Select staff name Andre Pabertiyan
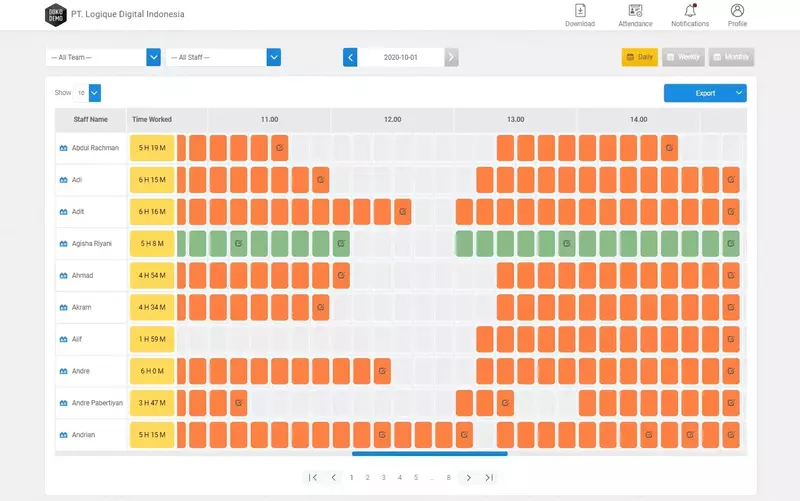 point(97,403)
